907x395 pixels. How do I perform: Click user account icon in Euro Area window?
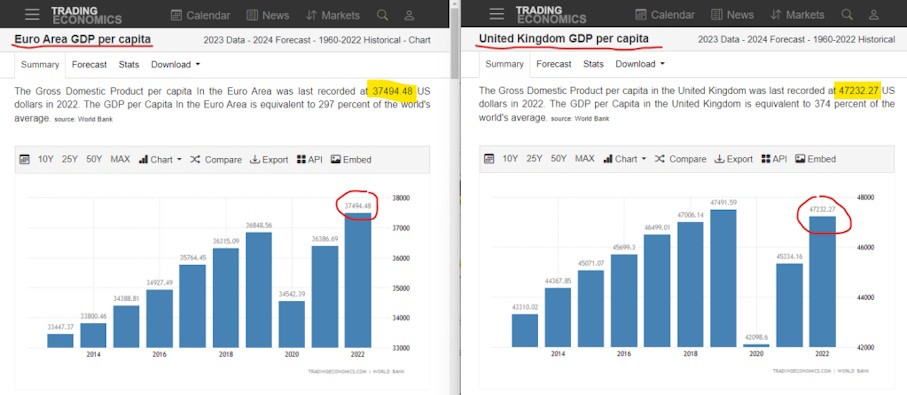point(409,16)
